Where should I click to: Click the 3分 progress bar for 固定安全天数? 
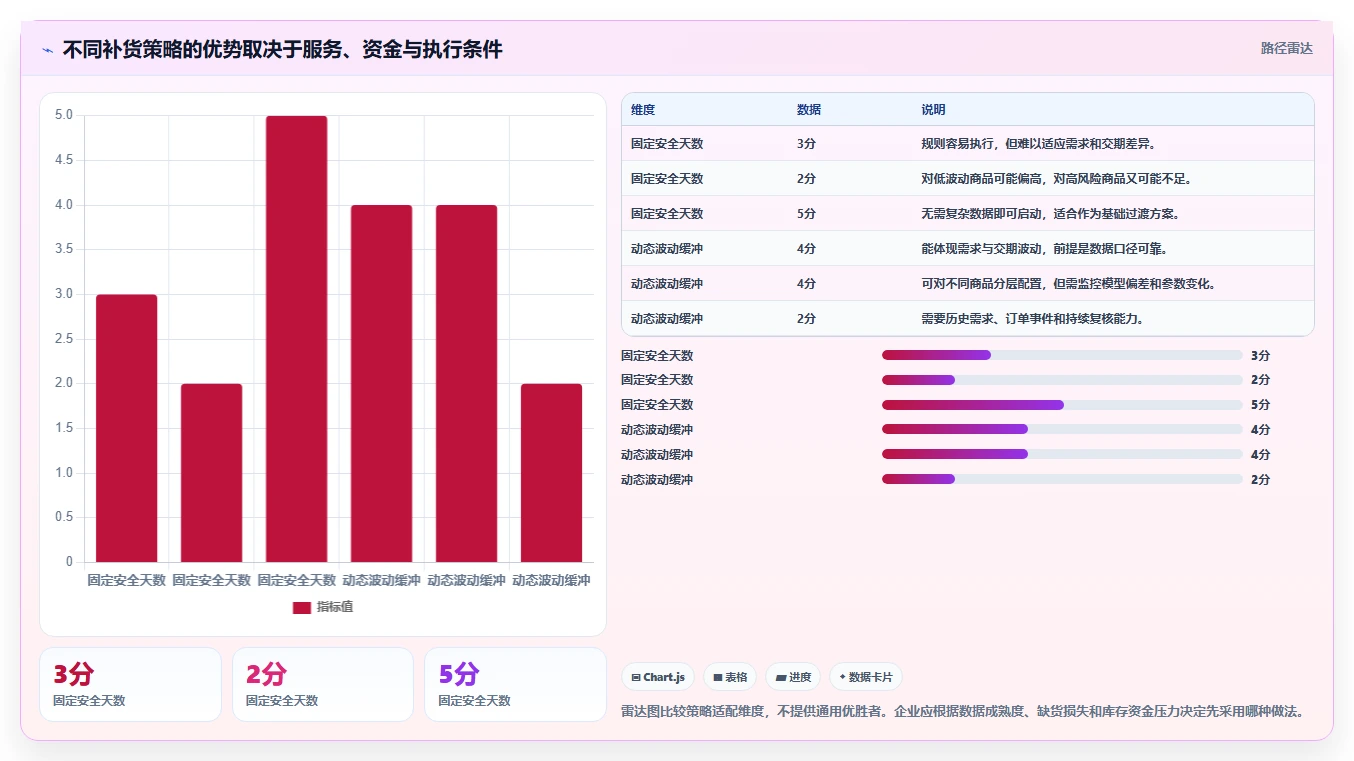[x=1062, y=355]
